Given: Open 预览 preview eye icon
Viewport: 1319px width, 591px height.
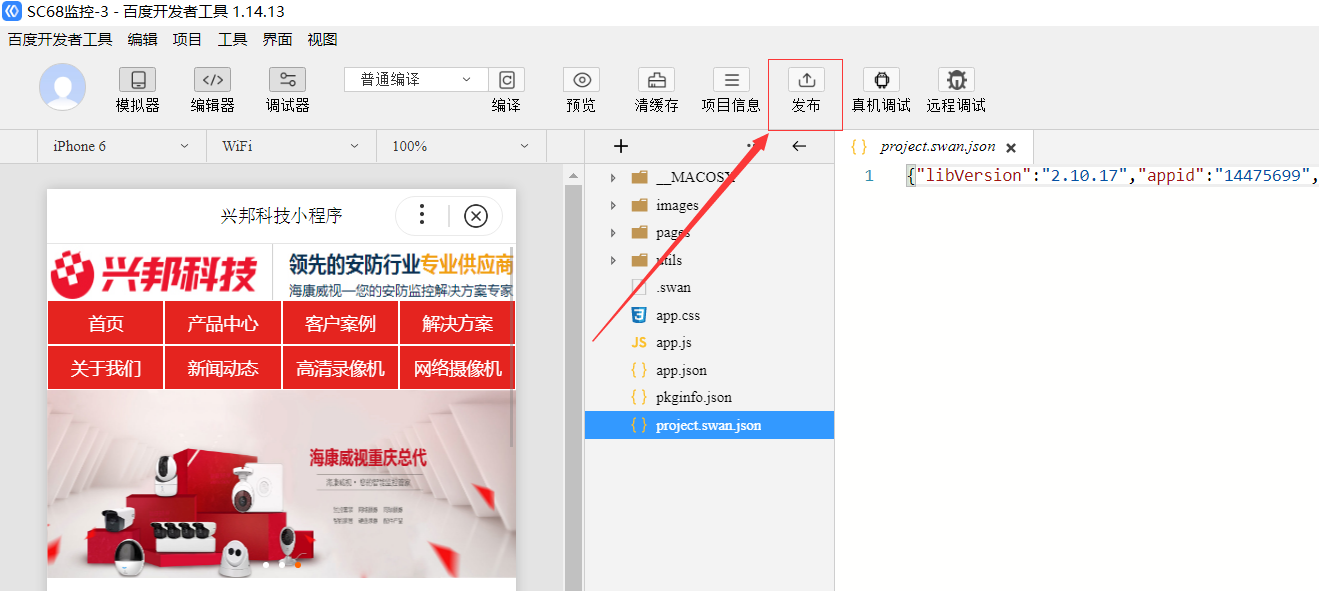Looking at the screenshot, I should pos(581,80).
